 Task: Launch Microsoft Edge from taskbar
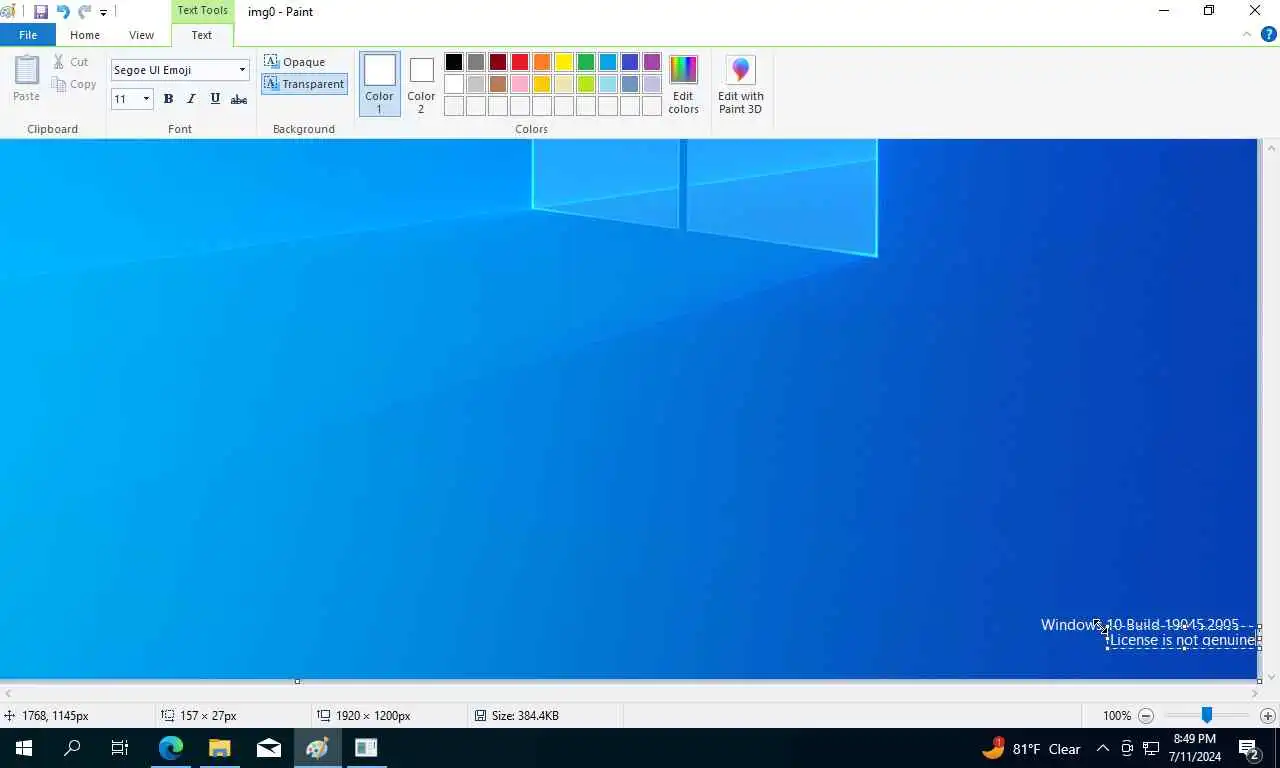[171, 748]
